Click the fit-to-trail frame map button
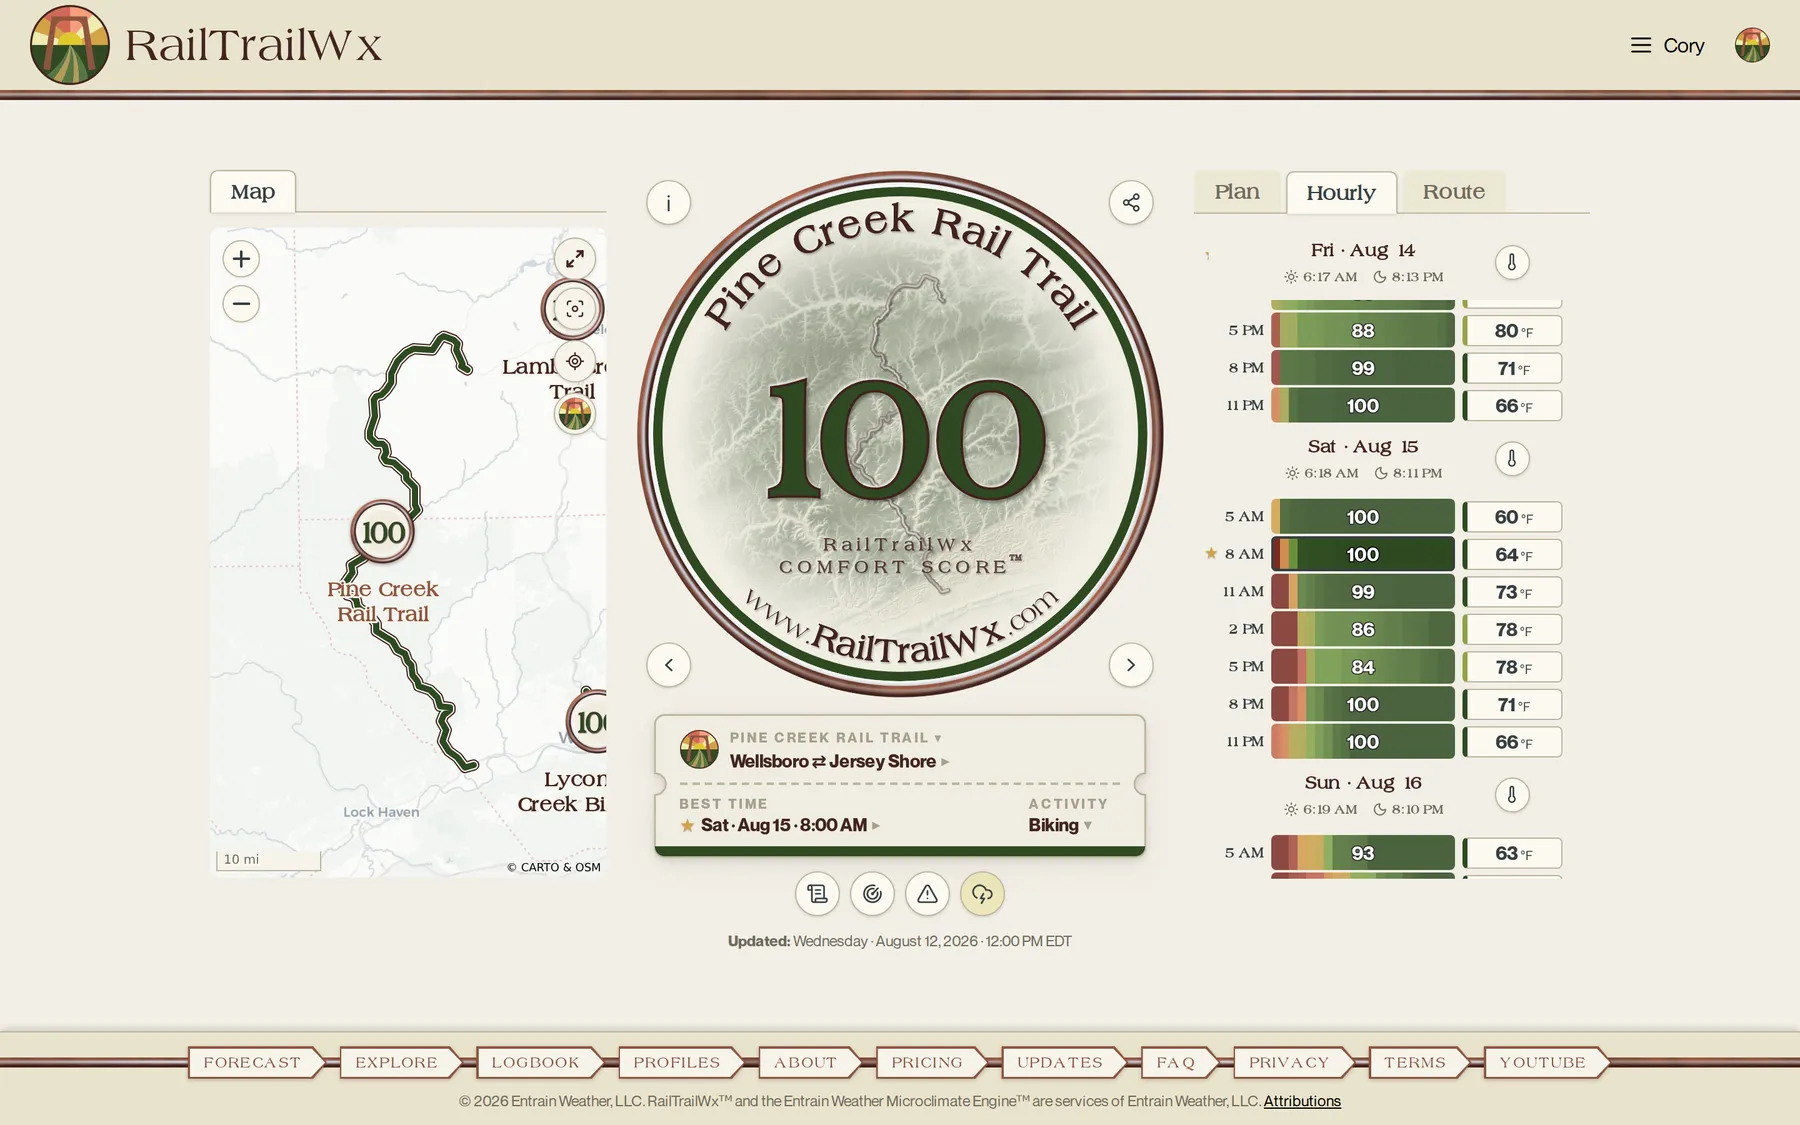The height and width of the screenshot is (1125, 1800). [574, 309]
